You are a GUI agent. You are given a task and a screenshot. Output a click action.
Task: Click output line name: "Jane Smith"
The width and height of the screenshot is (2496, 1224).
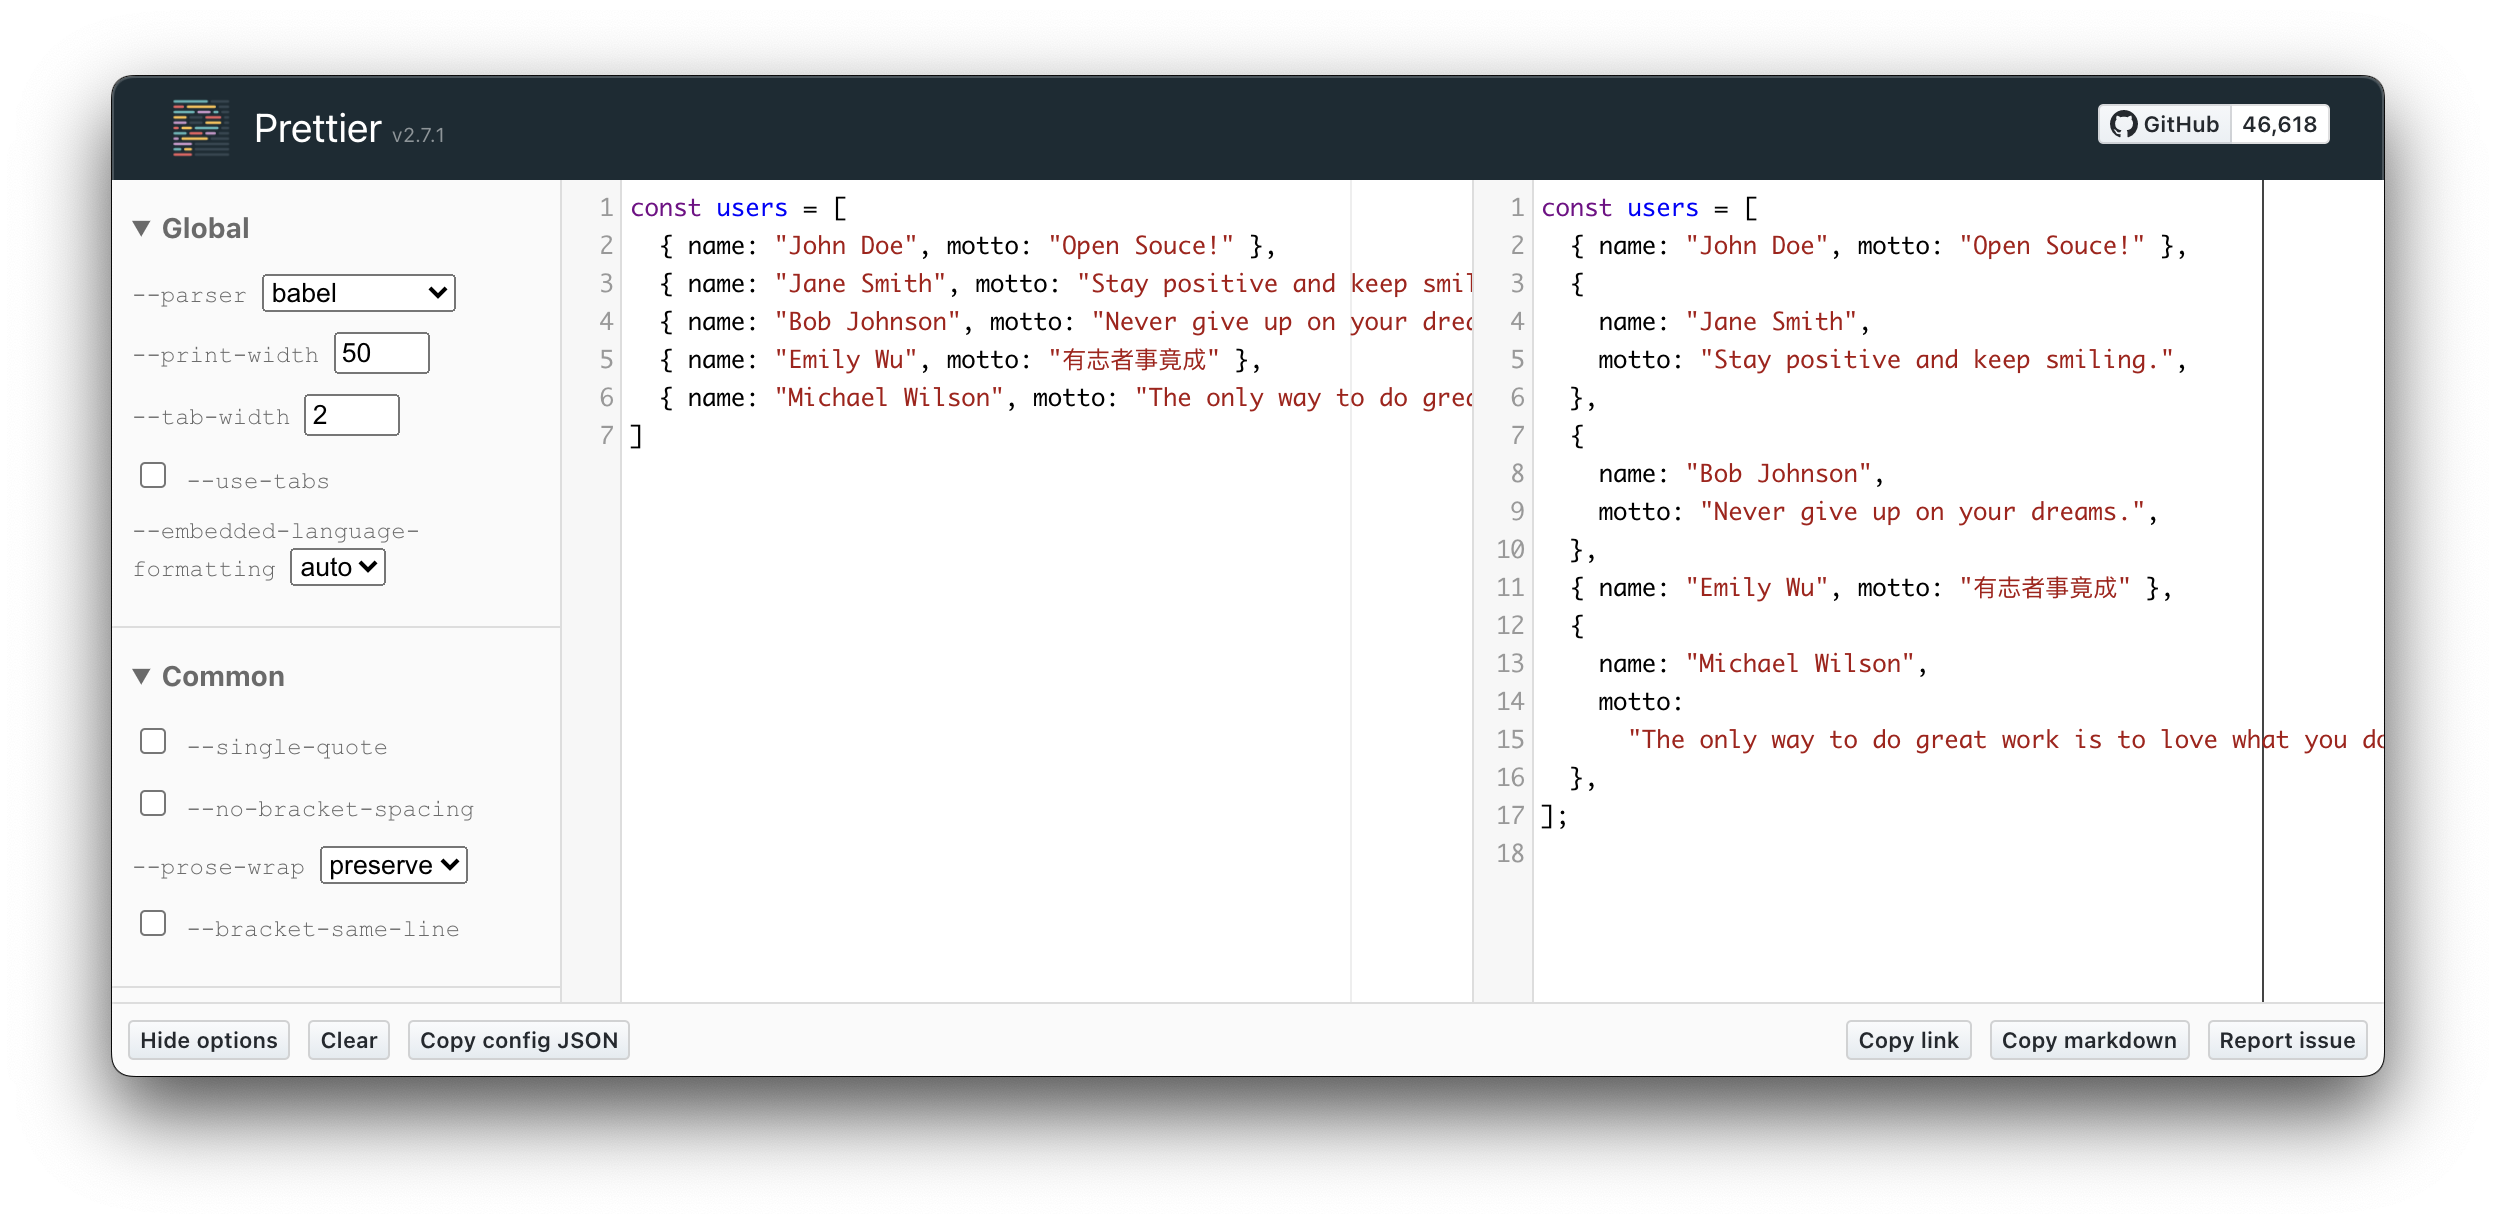coord(1734,322)
